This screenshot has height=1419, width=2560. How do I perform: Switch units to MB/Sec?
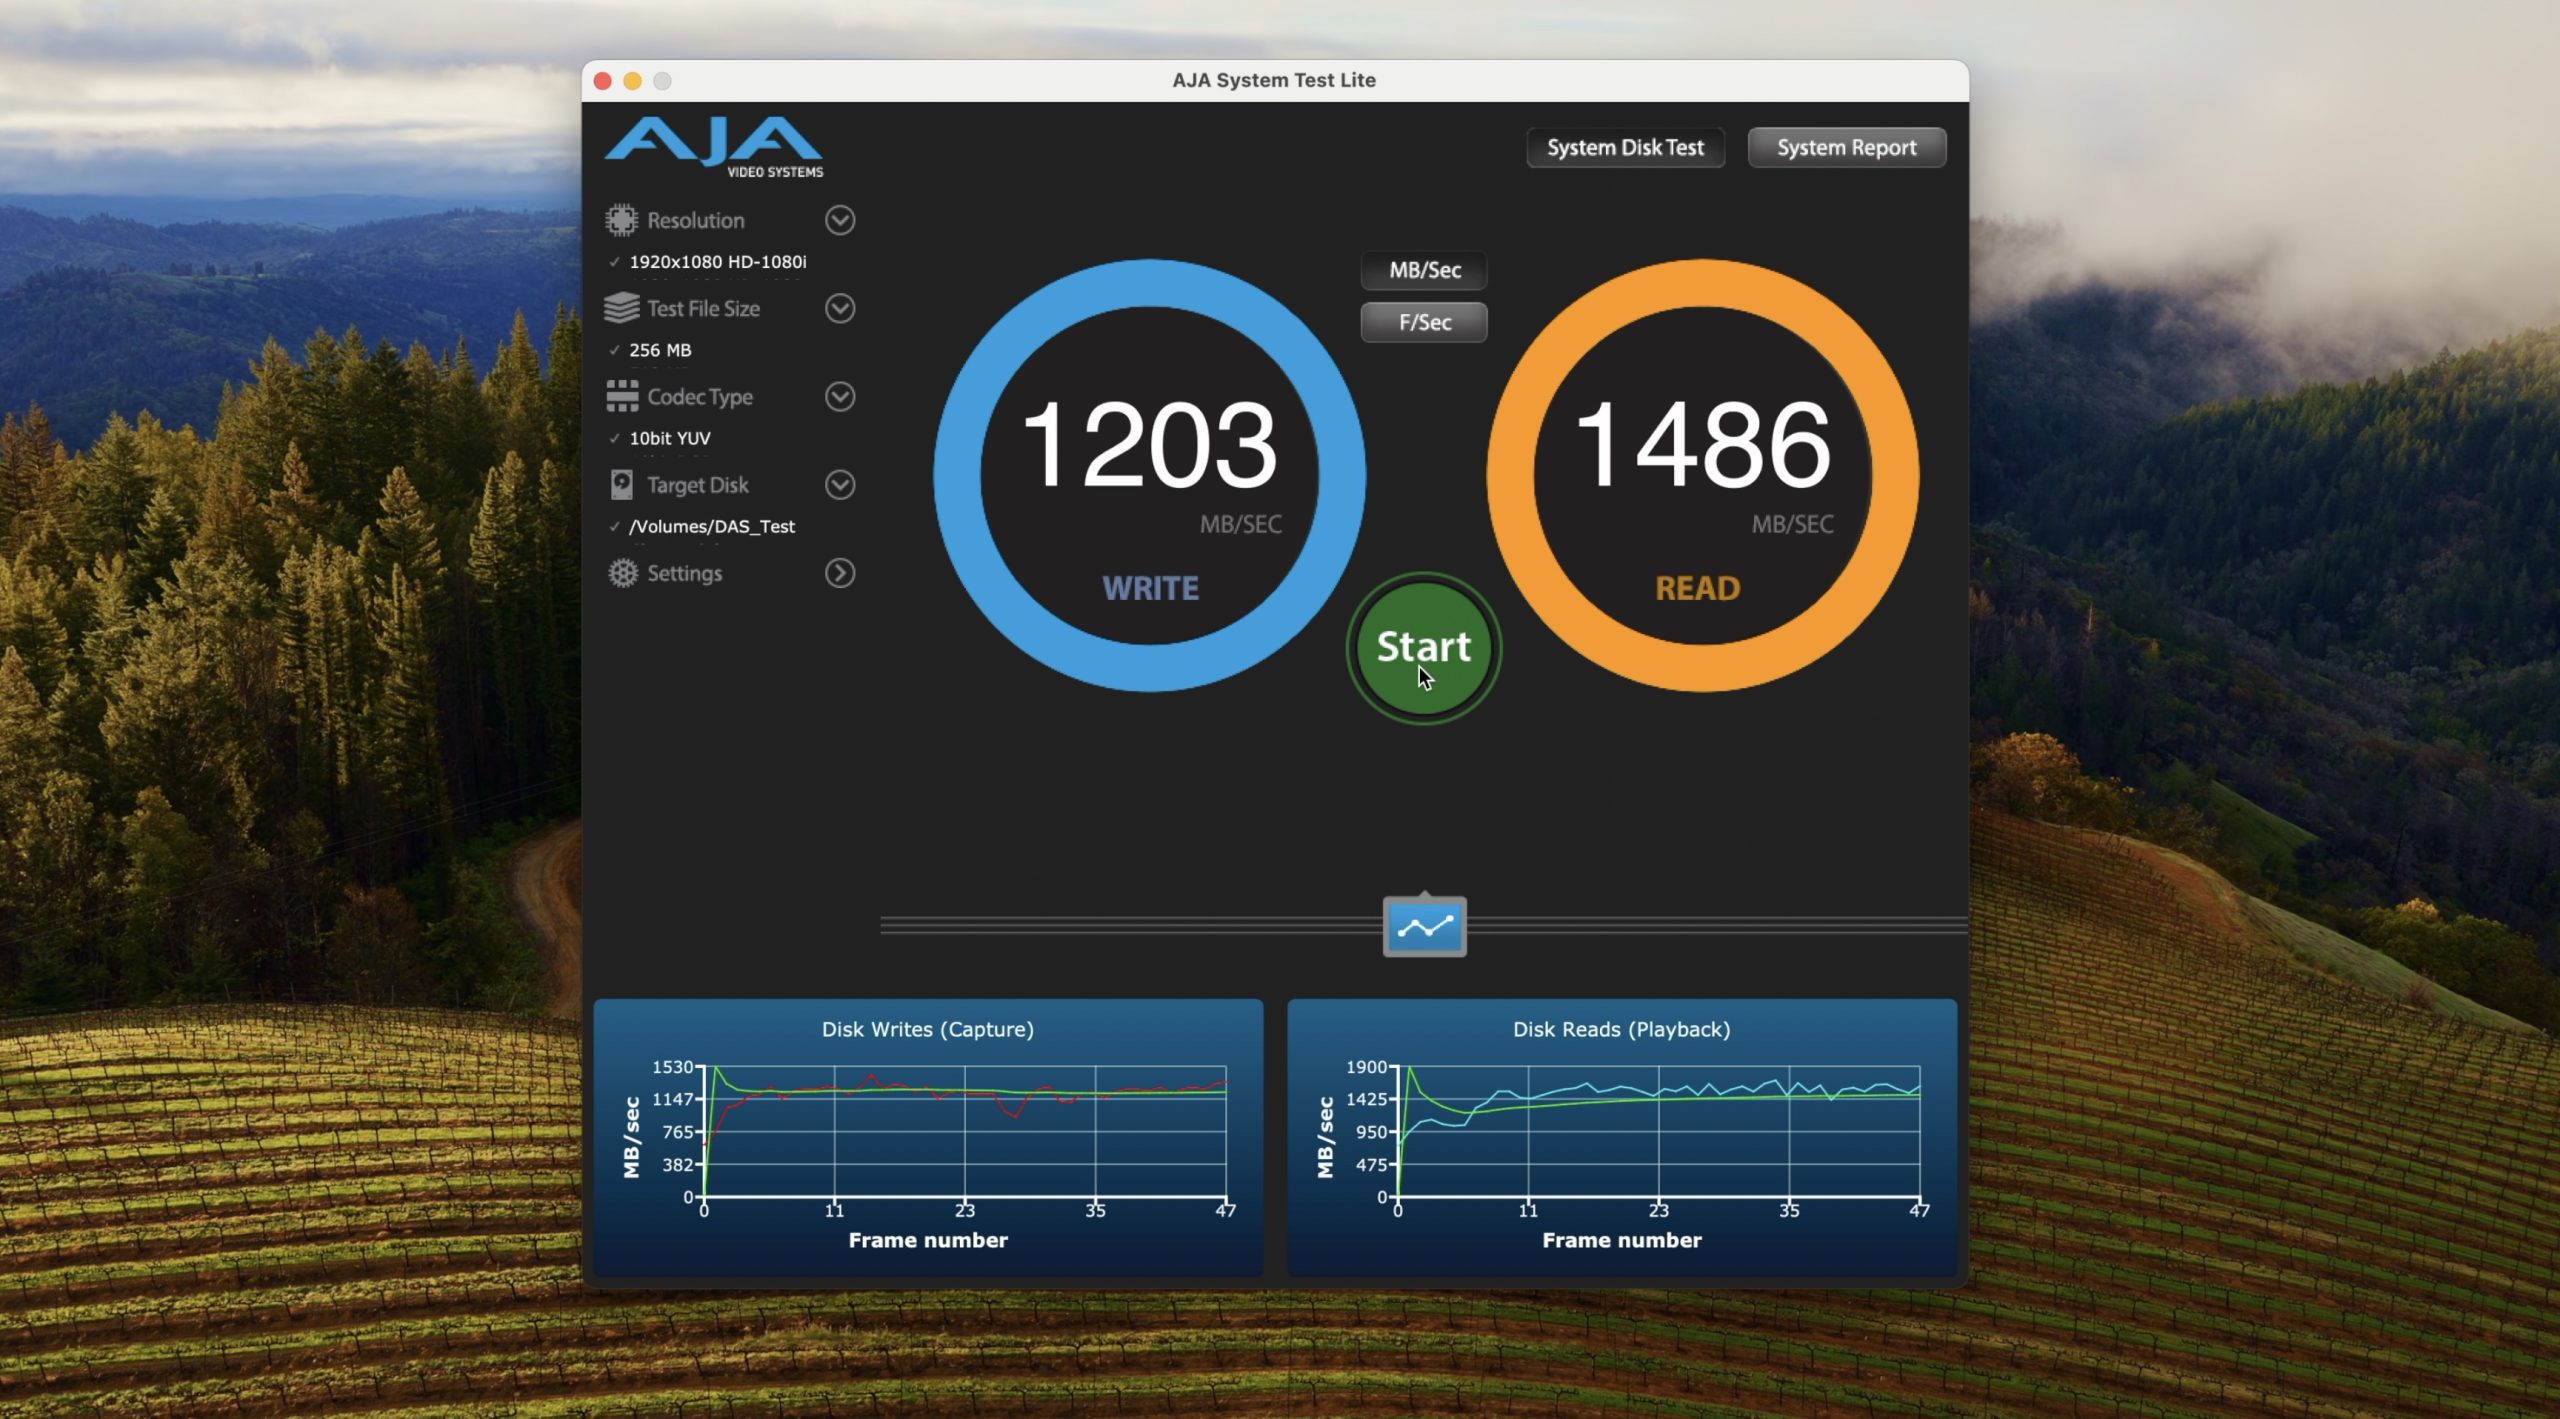tap(1424, 270)
